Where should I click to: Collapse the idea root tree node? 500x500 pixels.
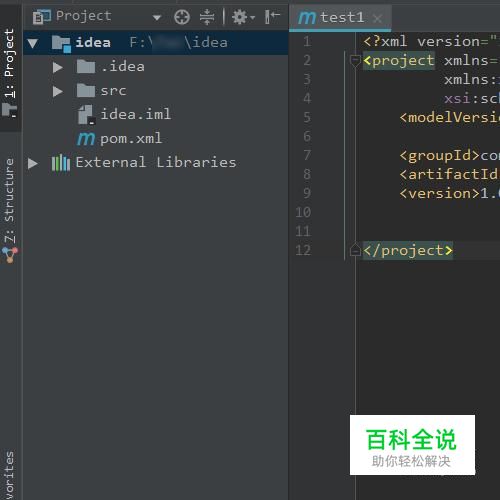pyautogui.click(x=33, y=43)
